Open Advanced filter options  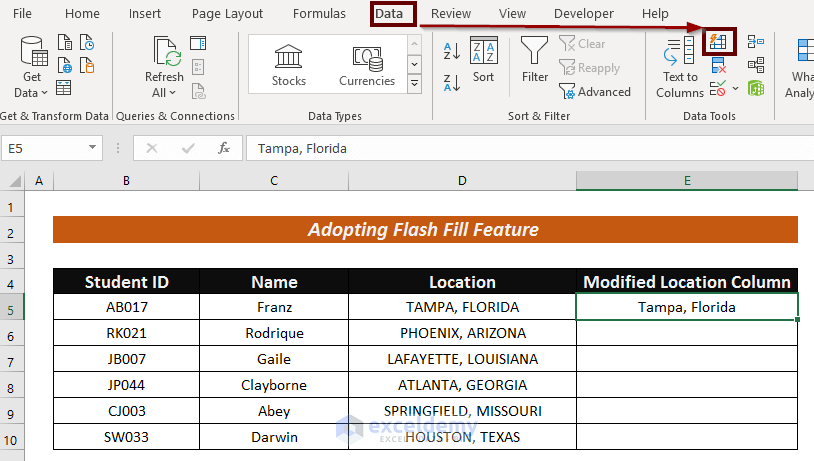pos(595,92)
